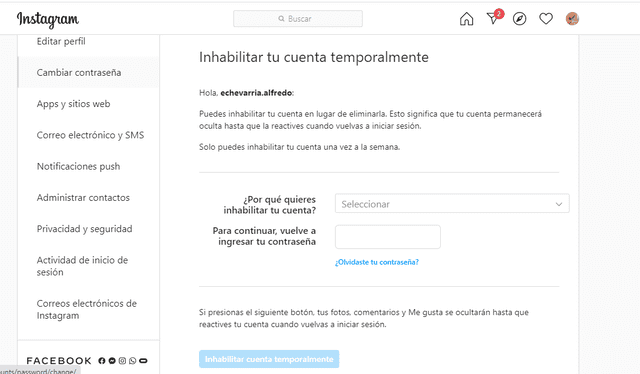
Task: Click the search magnifier icon
Action: [x=281, y=19]
